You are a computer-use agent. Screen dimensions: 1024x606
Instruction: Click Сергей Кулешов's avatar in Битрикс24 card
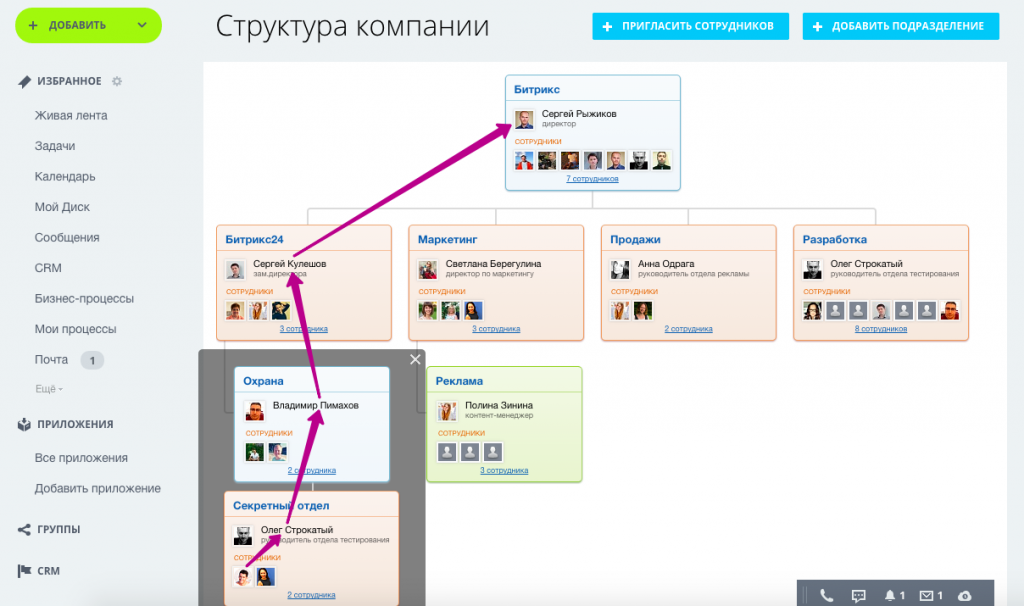[x=235, y=269]
